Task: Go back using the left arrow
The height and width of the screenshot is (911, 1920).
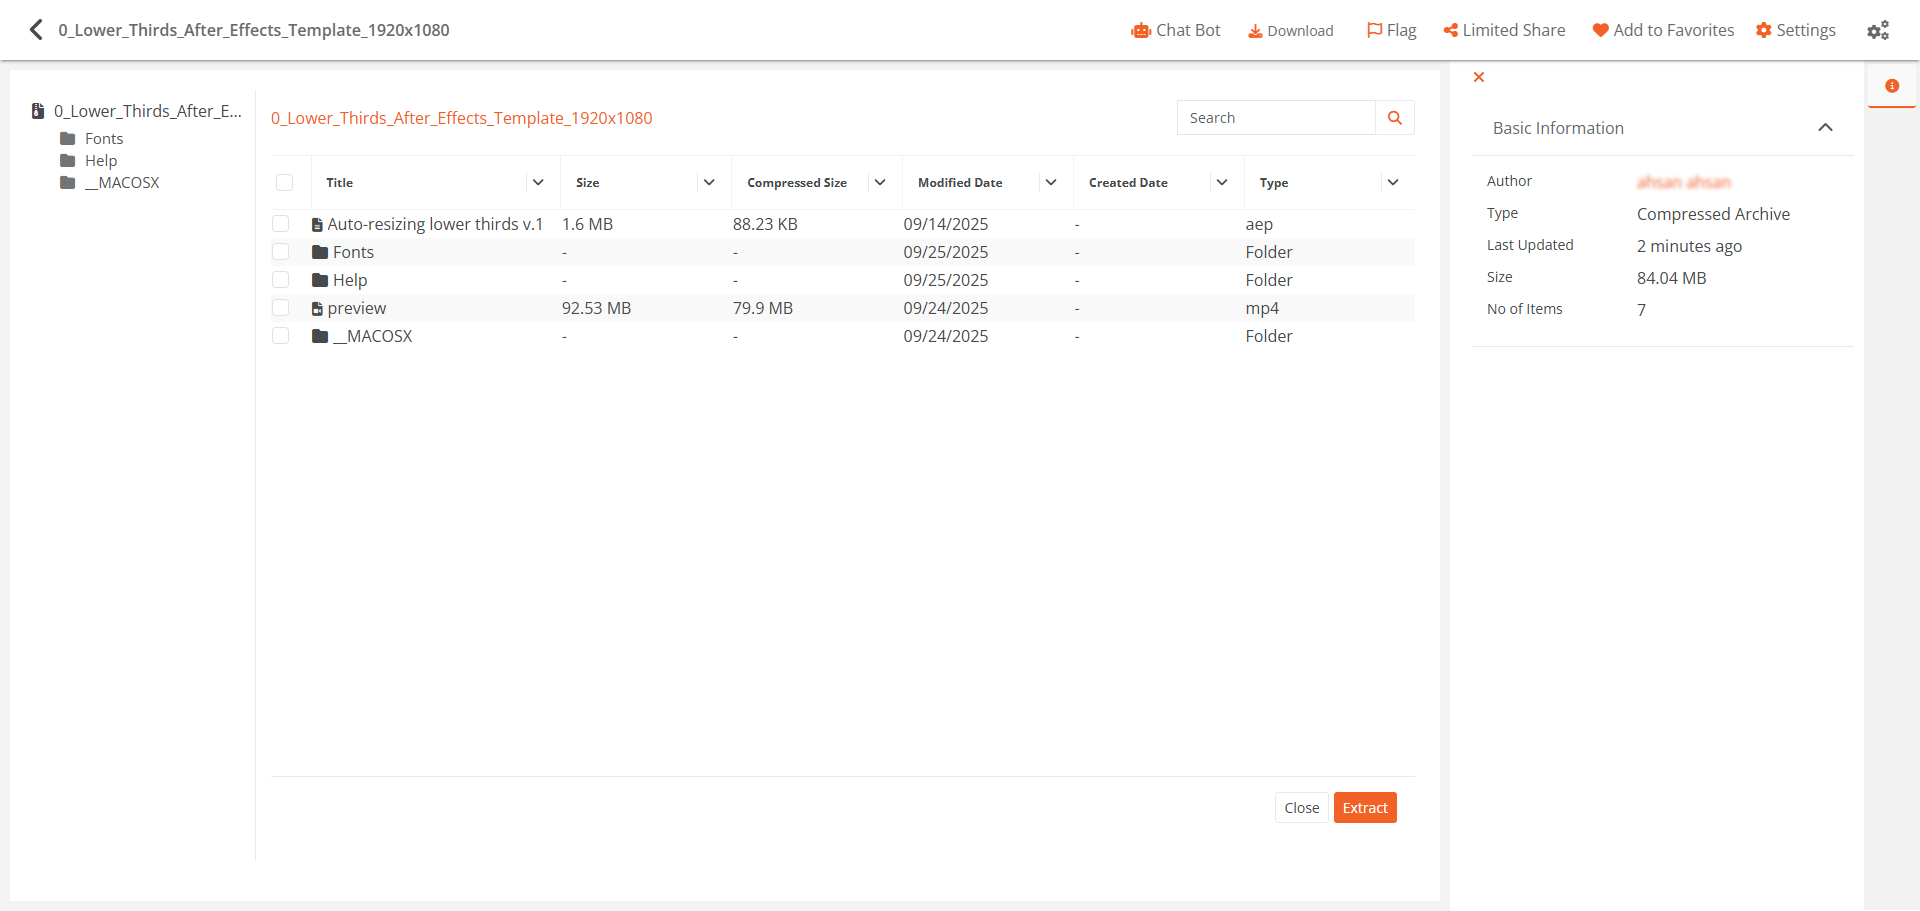Action: point(36,29)
